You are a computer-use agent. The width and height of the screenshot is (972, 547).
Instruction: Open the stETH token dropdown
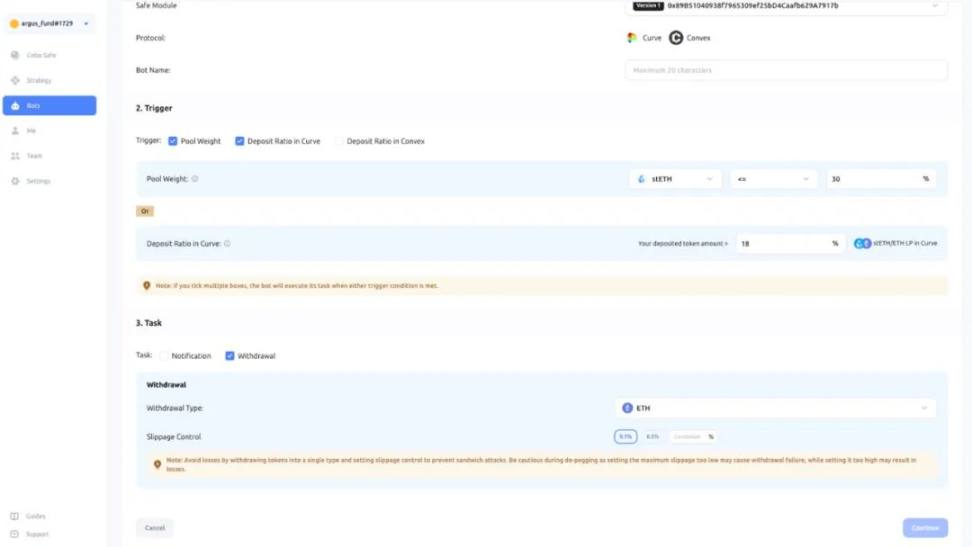pyautogui.click(x=676, y=179)
